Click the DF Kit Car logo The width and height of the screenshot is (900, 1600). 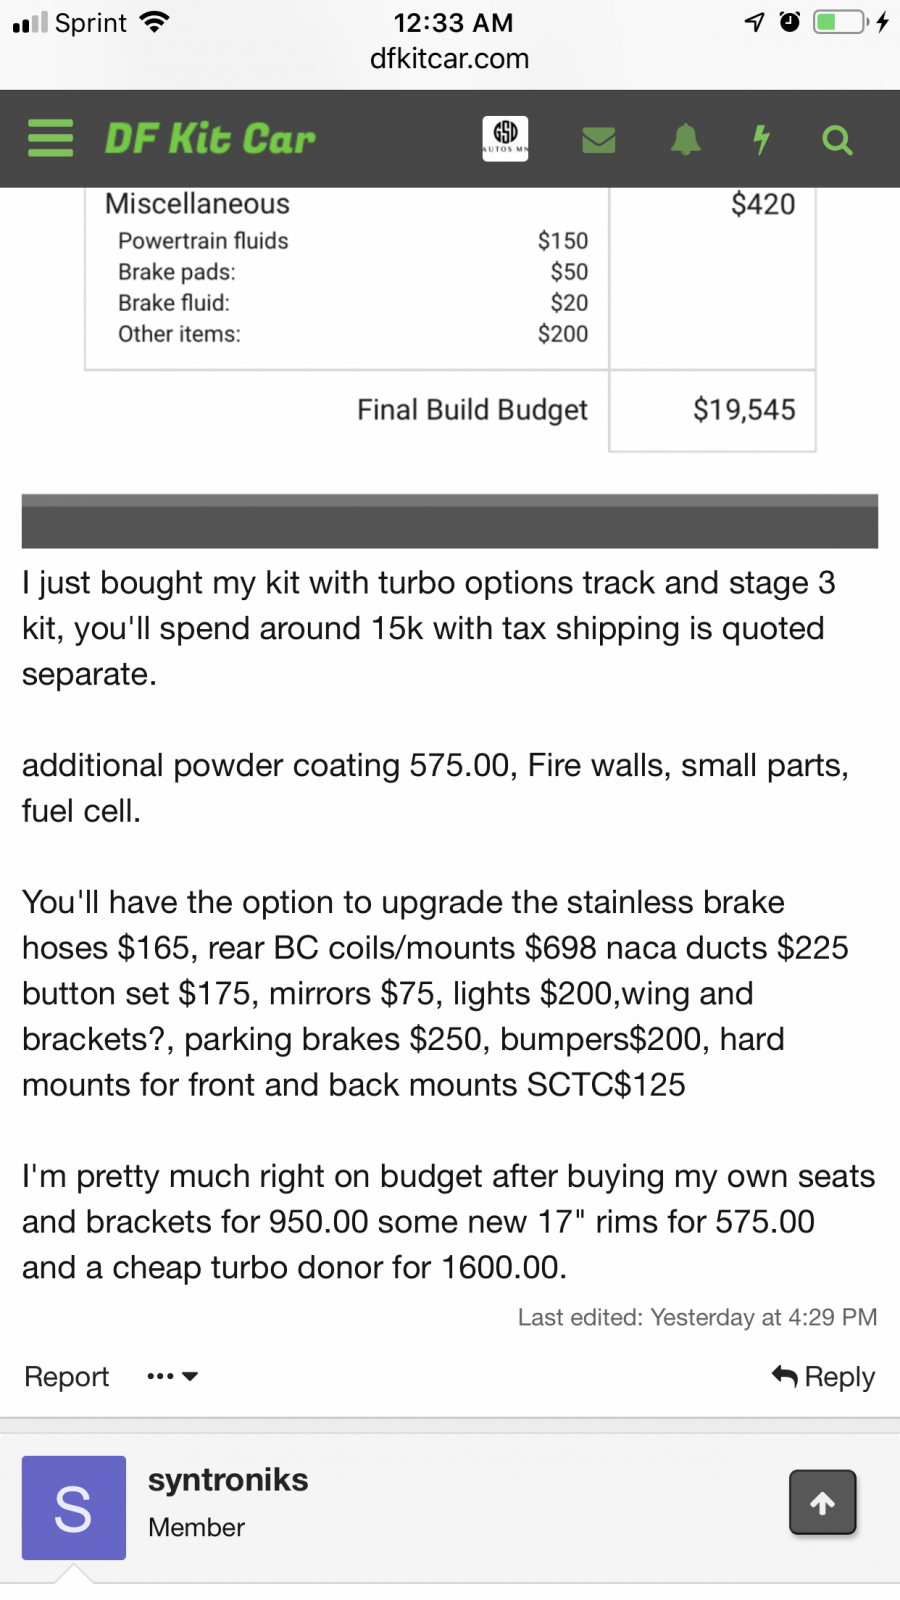coord(210,139)
